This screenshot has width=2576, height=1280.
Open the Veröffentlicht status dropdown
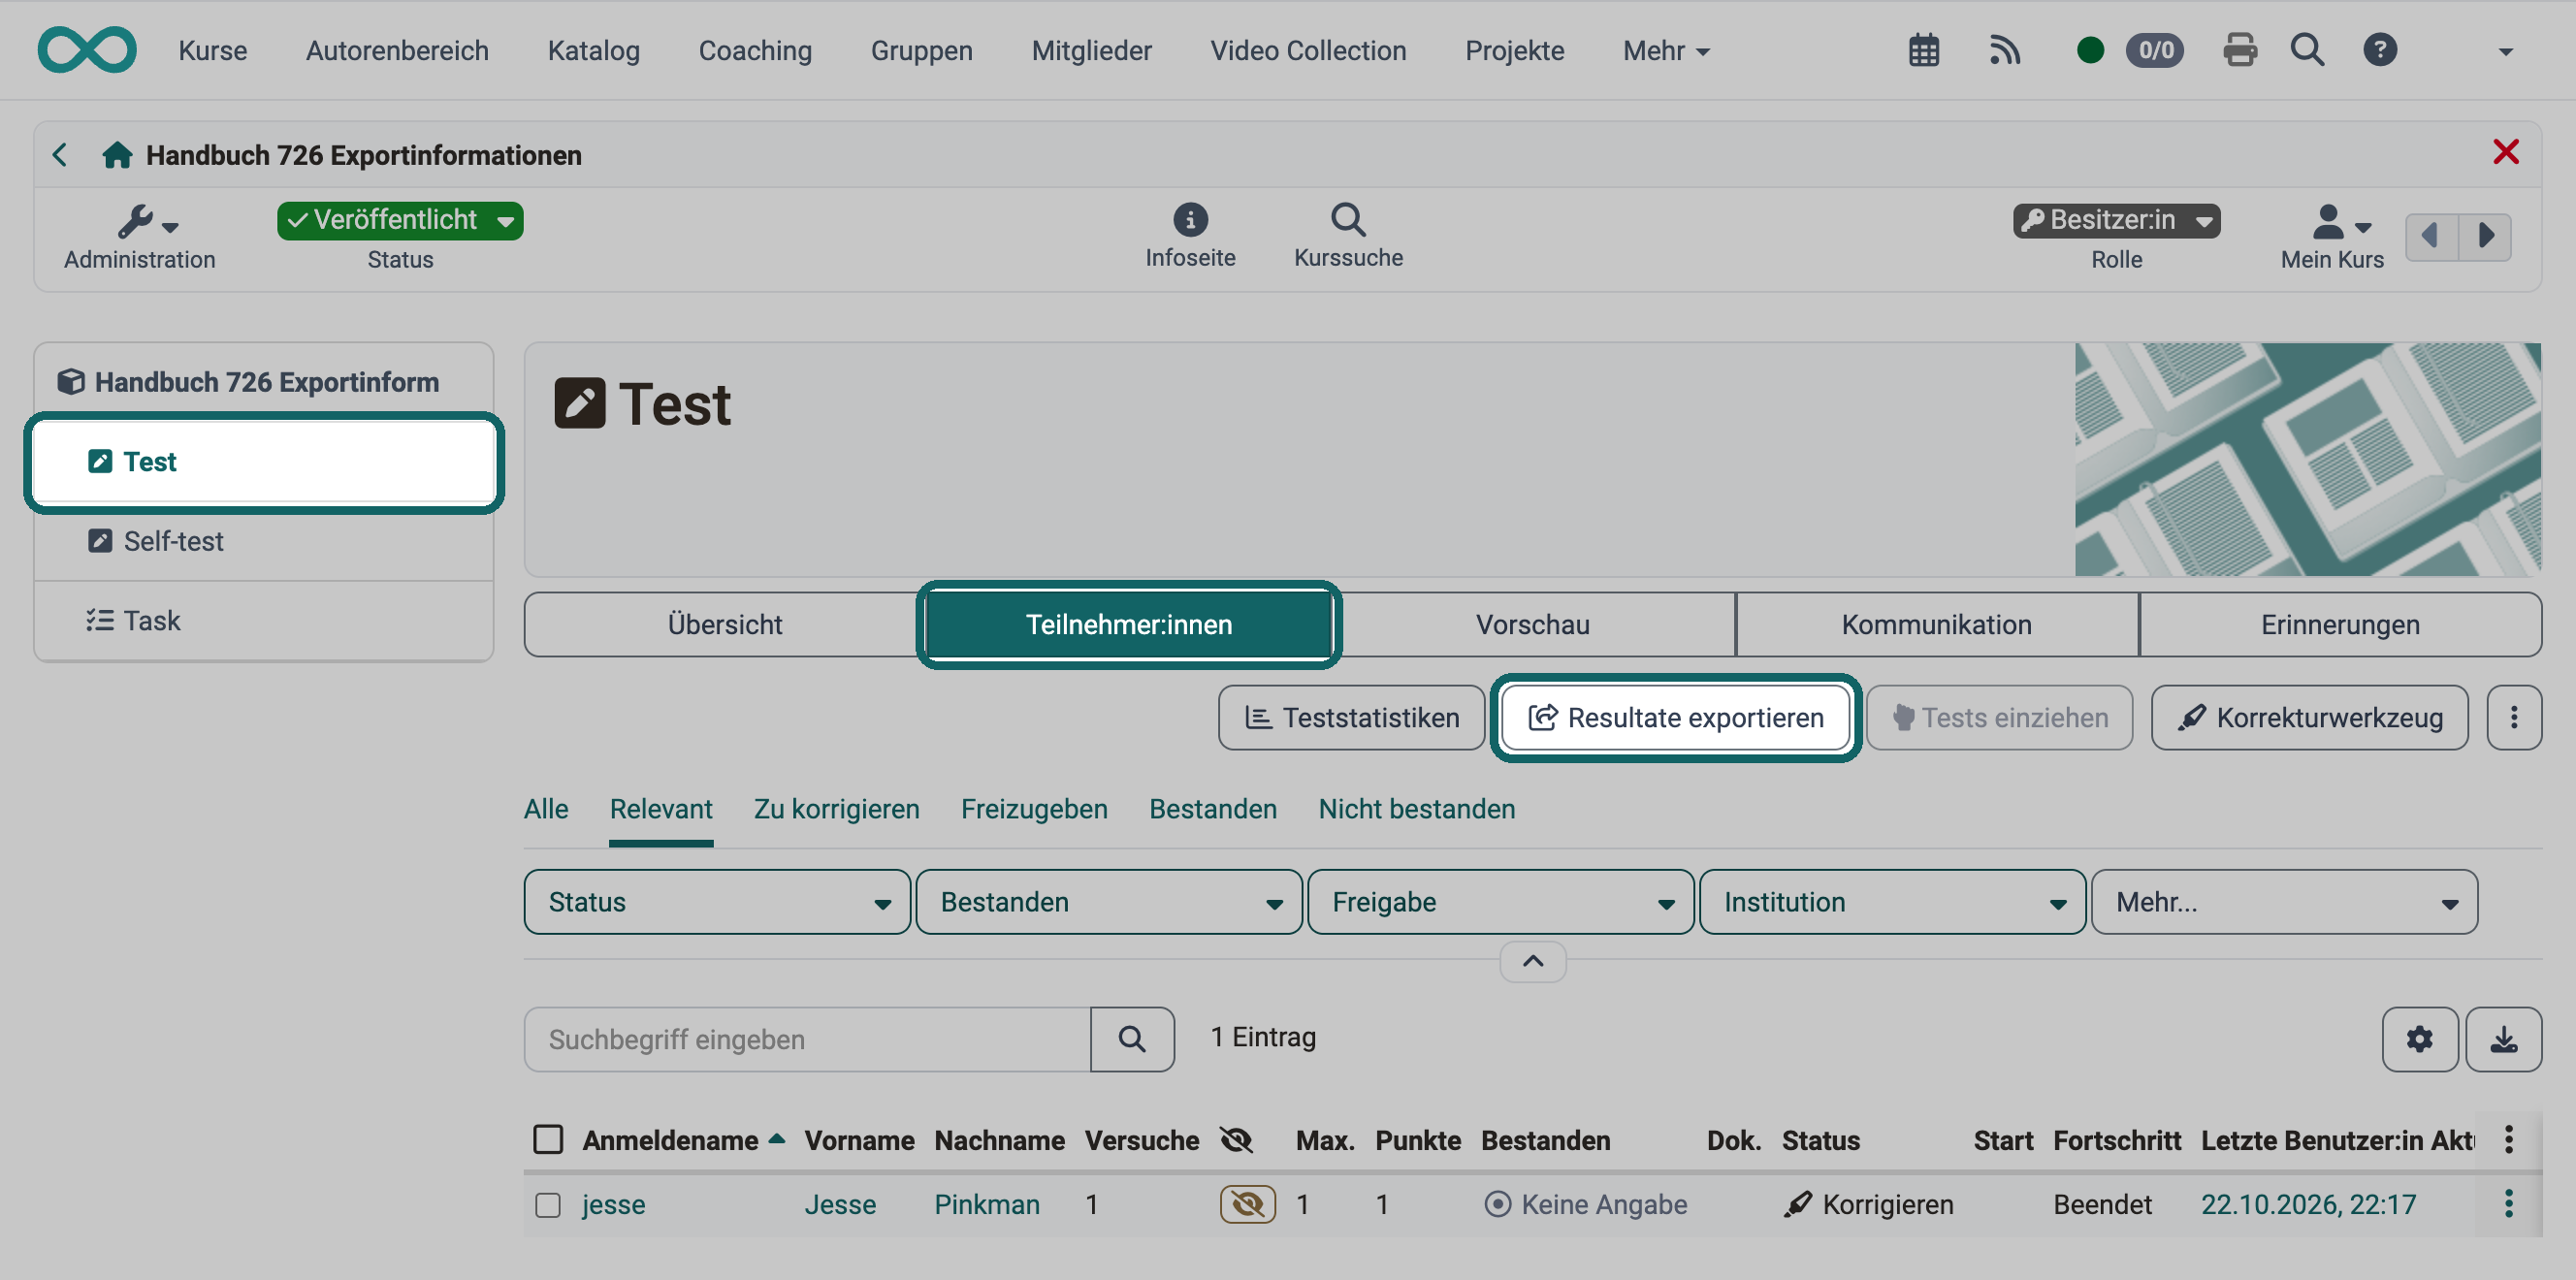tap(400, 220)
